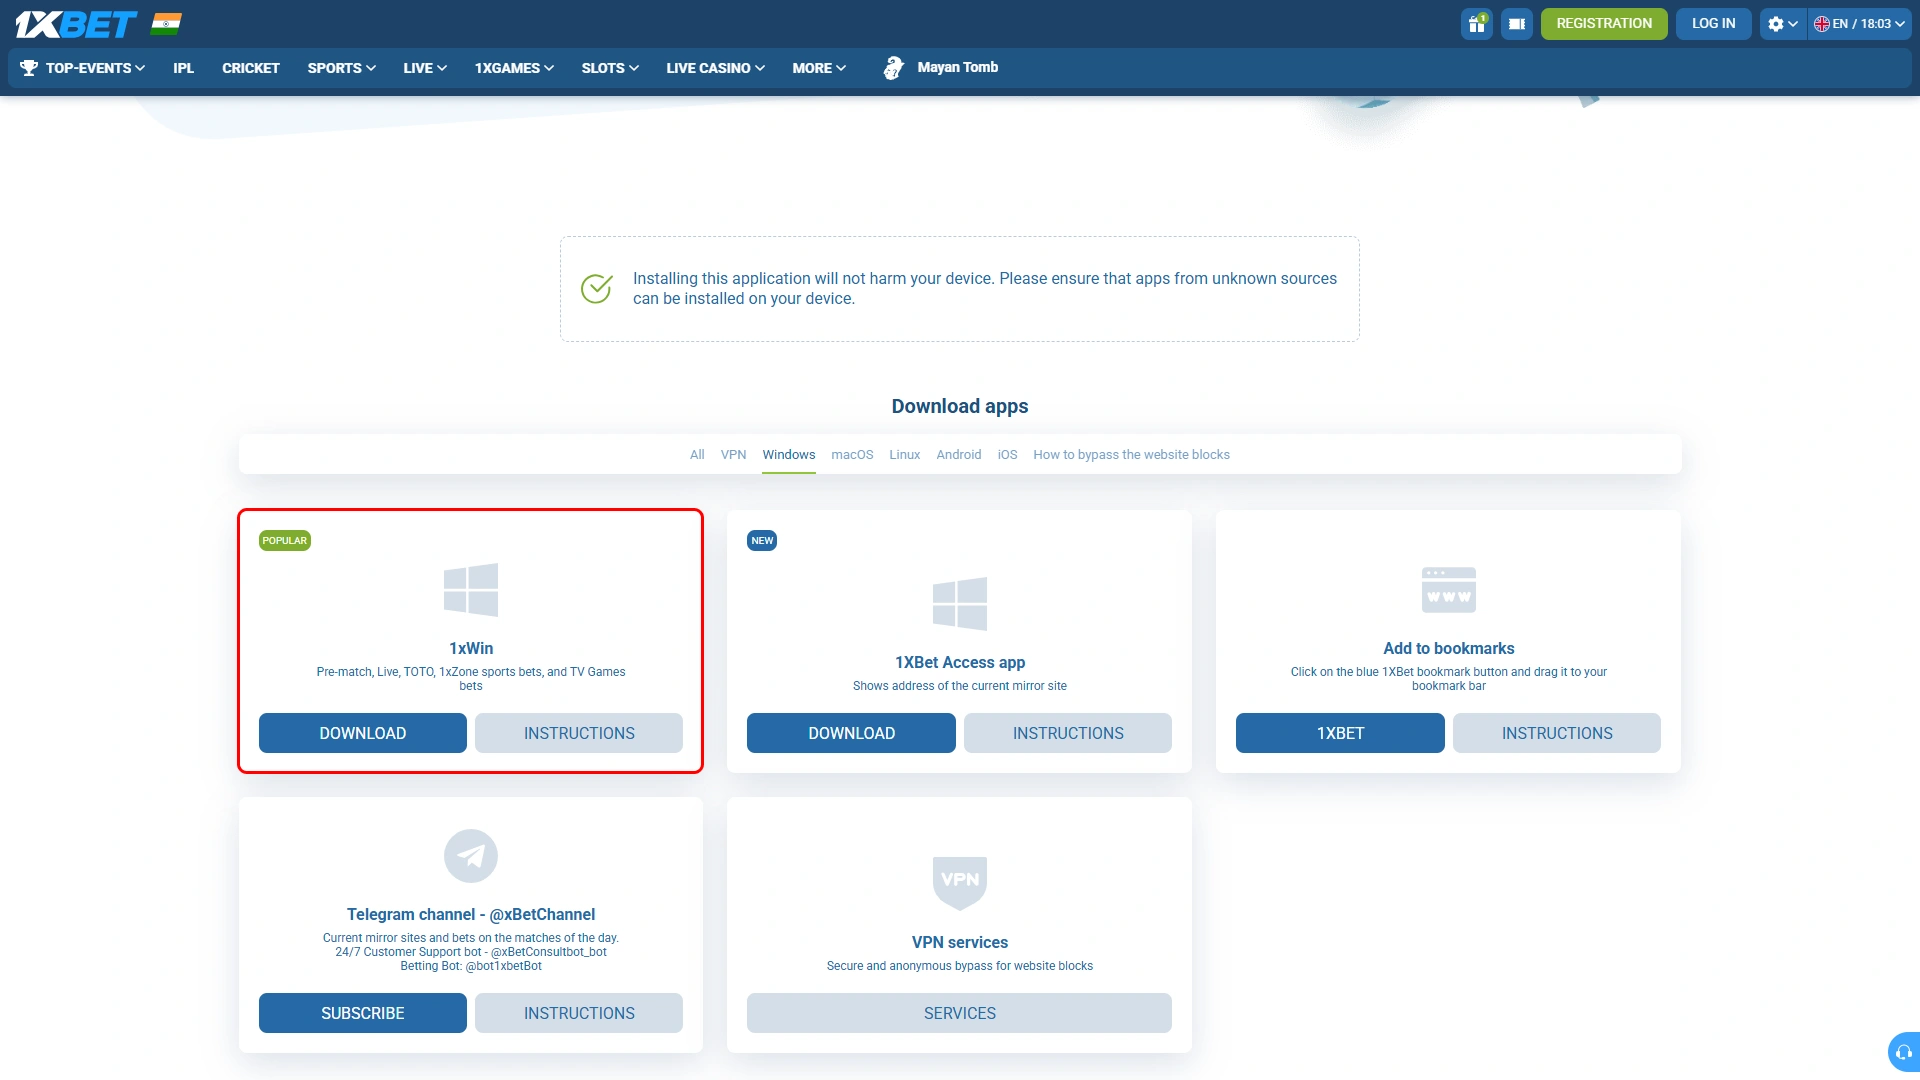Screen dimensions: 1920x1080
Task: Expand the SLOTS menu
Action: [x=610, y=68]
